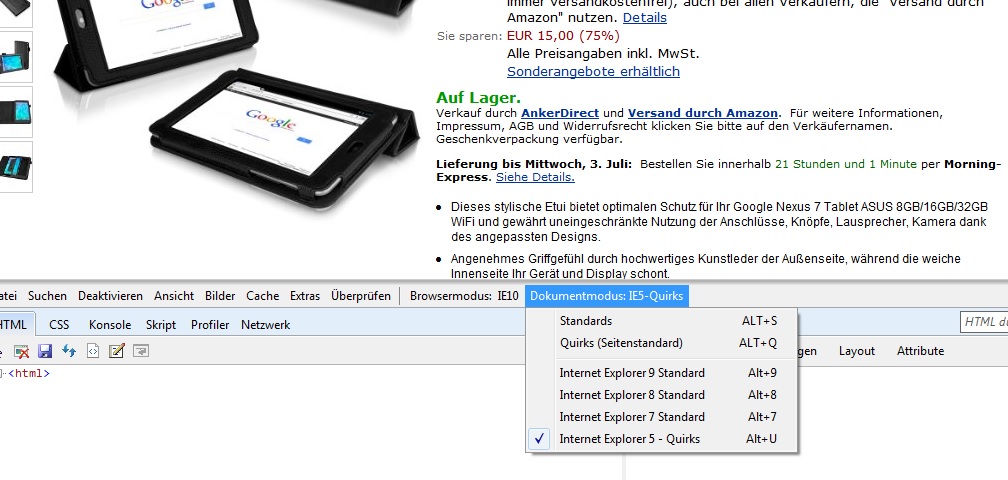The width and height of the screenshot is (1008, 480).
Task: Click the HTML search input field
Action: [x=984, y=322]
